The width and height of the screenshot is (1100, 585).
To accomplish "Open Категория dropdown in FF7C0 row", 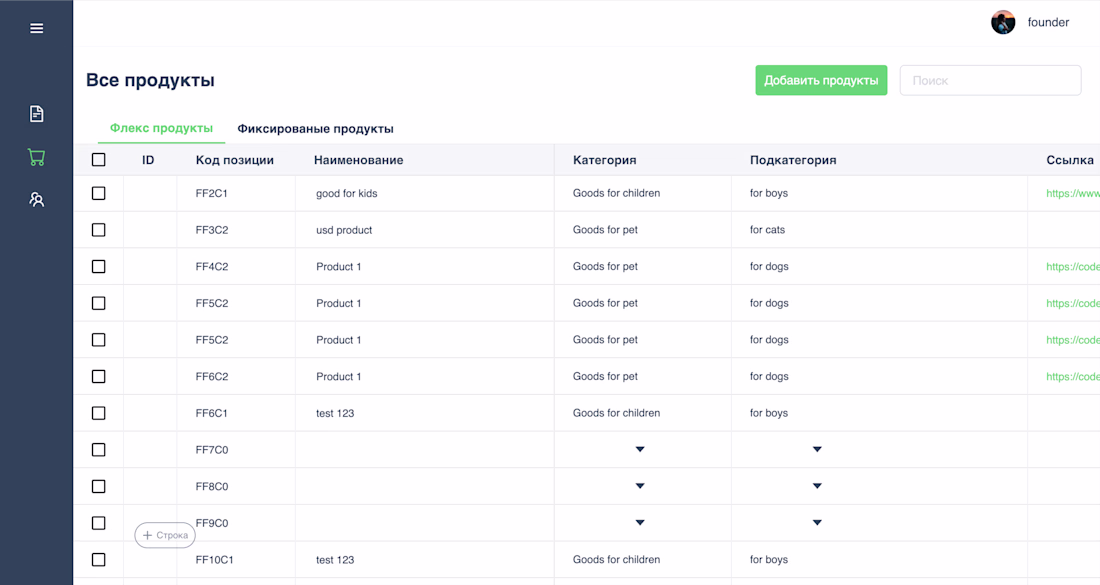I will pyautogui.click(x=640, y=450).
